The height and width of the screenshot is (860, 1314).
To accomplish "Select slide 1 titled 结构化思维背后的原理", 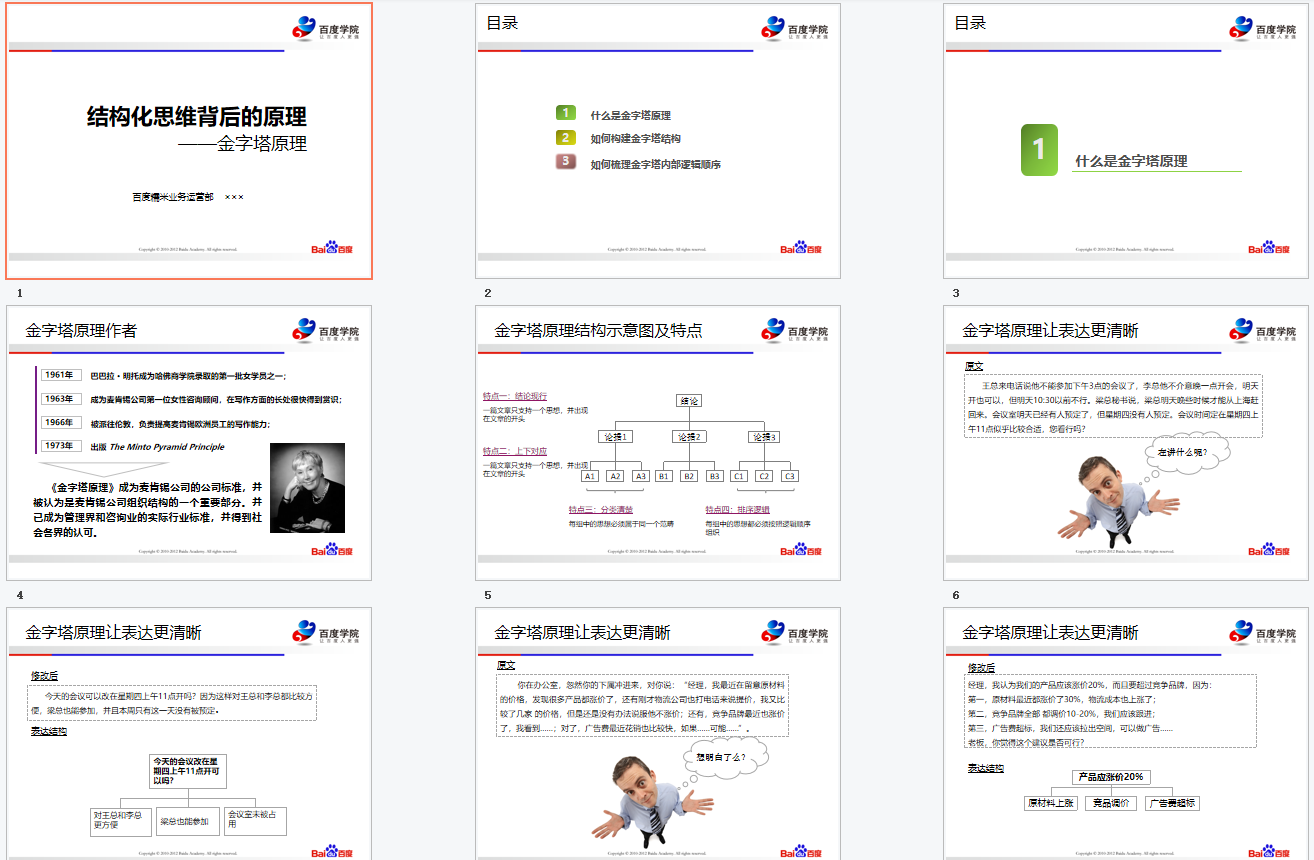I will 189,141.
